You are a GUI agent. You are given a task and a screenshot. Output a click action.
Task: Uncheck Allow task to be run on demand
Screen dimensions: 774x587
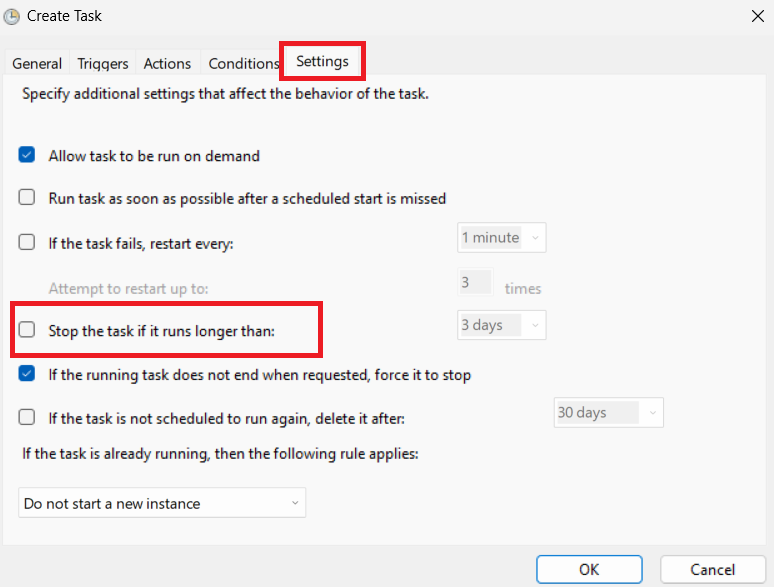coord(28,156)
